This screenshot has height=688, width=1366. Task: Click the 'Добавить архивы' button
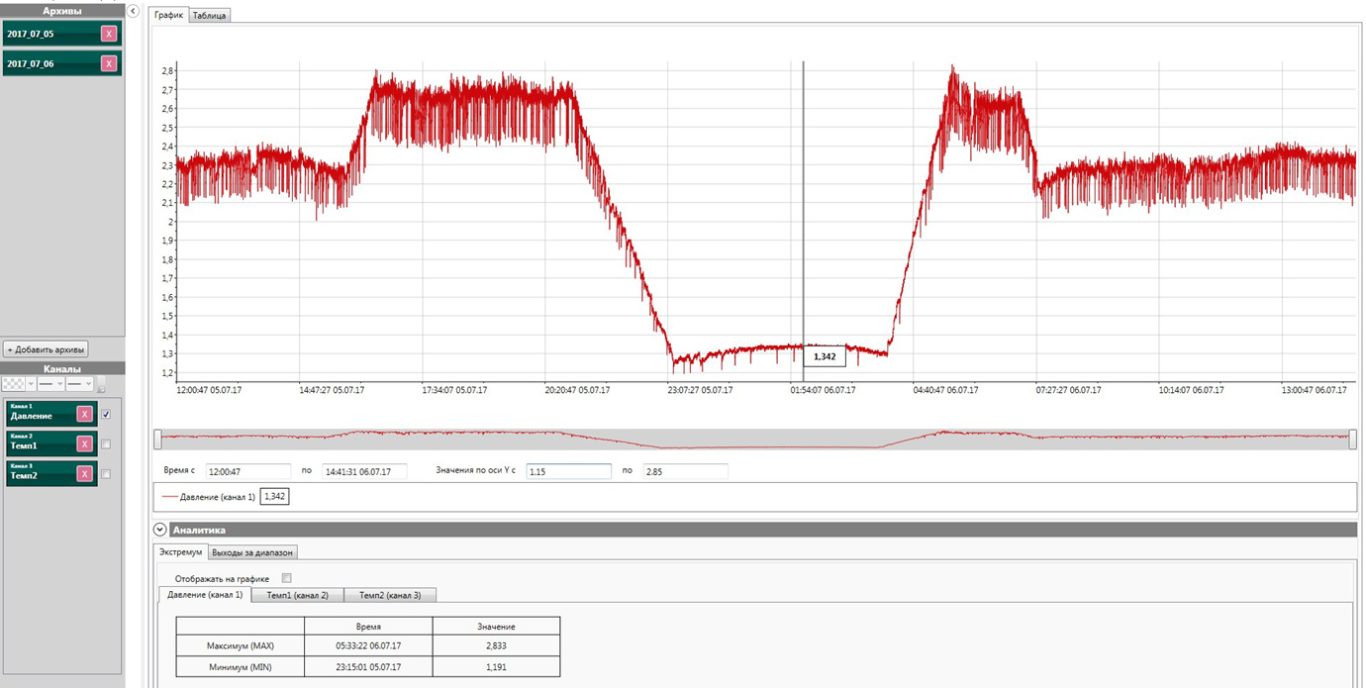tap(46, 349)
